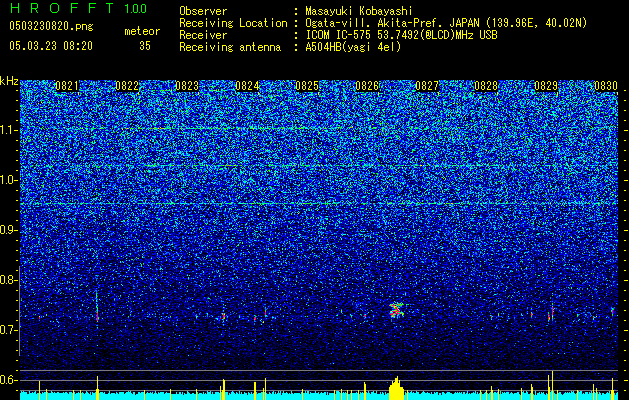Viewport: 629px width, 400px height.
Task: Select the date stamp 05.03.23 08:20
Action: [x=51, y=46]
